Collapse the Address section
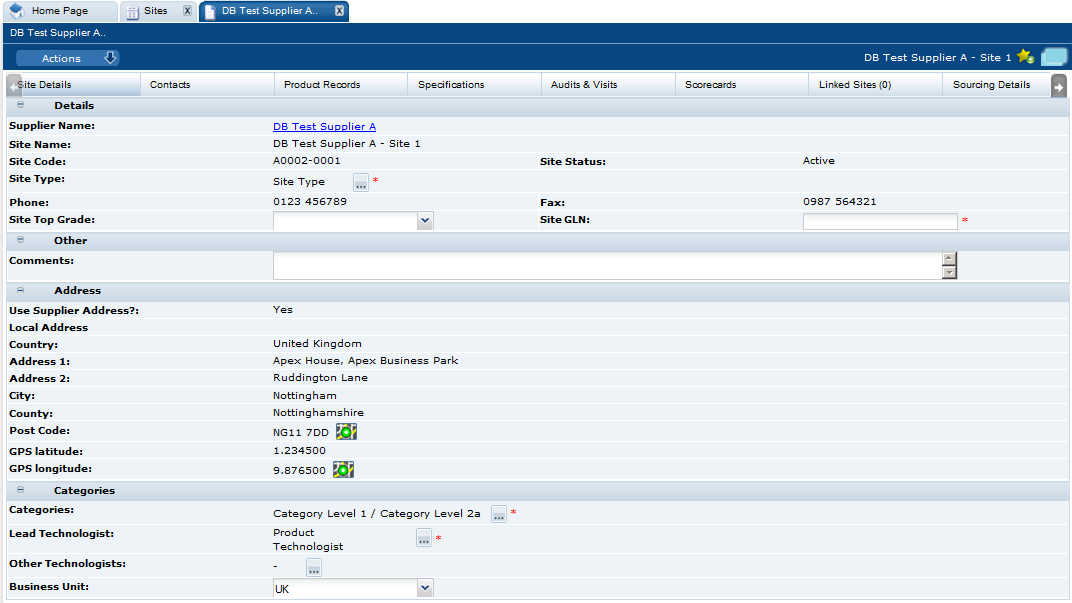The width and height of the screenshot is (1072, 603). tap(20, 290)
